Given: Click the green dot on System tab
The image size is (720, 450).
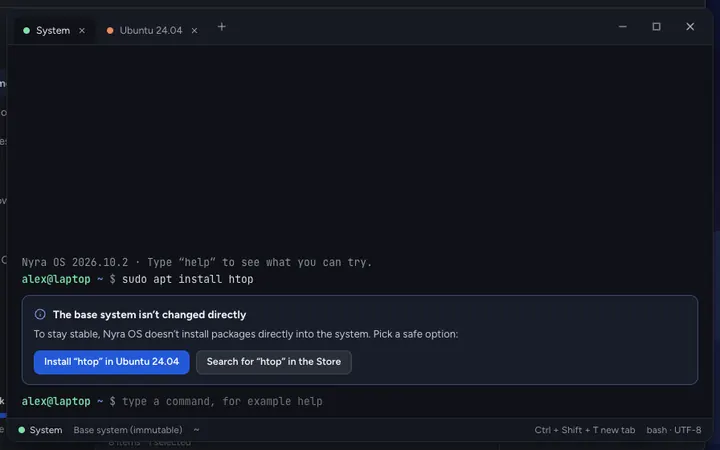Looking at the screenshot, I should (27, 31).
